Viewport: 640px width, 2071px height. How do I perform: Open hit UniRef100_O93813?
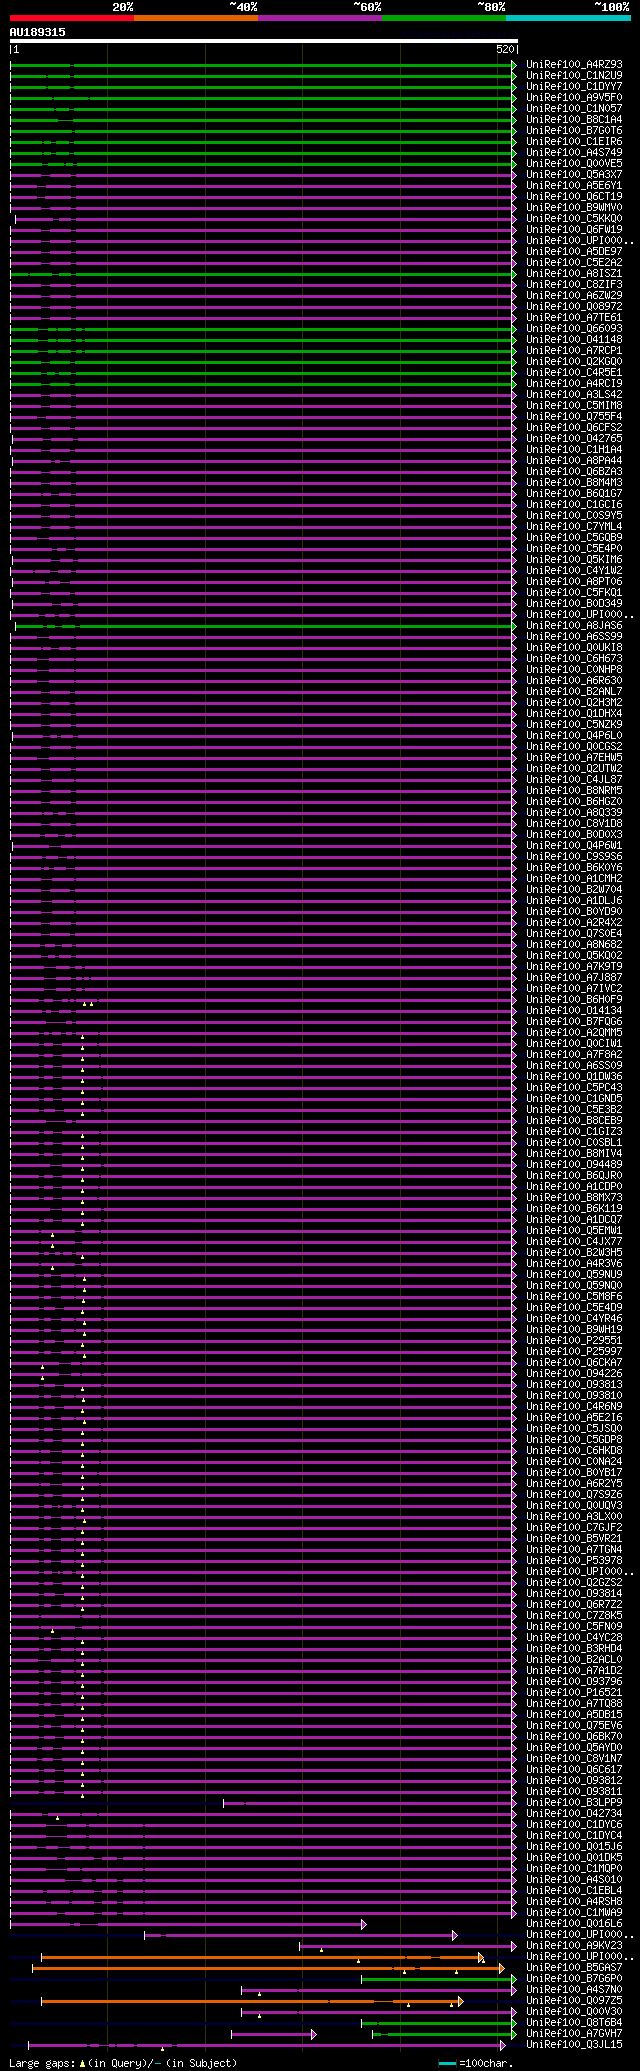(574, 1384)
